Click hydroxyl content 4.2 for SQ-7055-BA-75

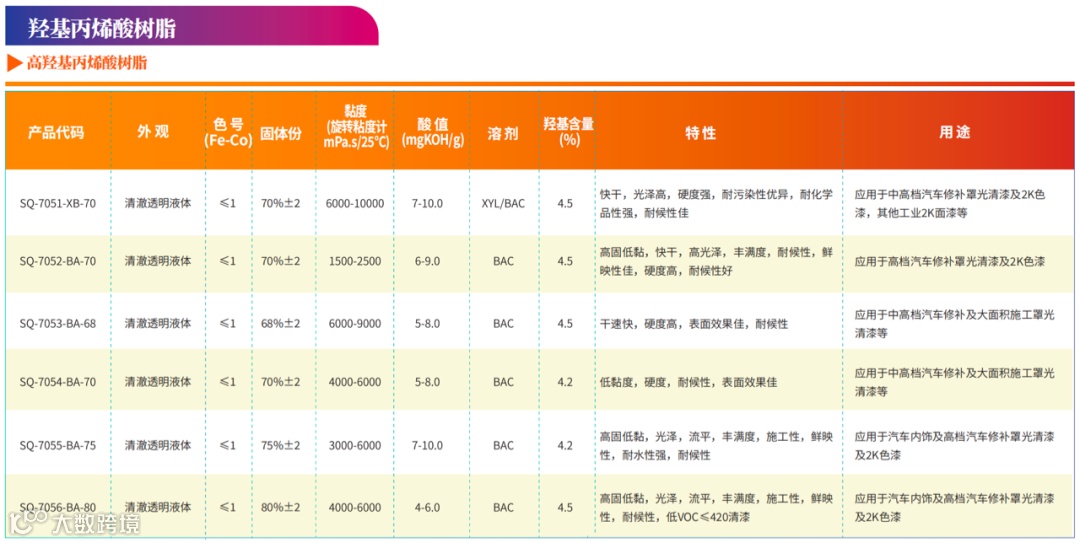click(x=565, y=446)
